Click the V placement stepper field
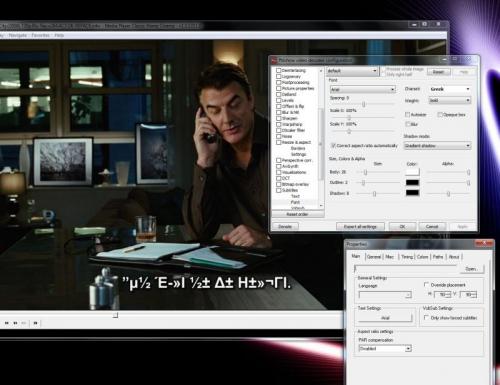The width and height of the screenshot is (500, 385). point(468,294)
